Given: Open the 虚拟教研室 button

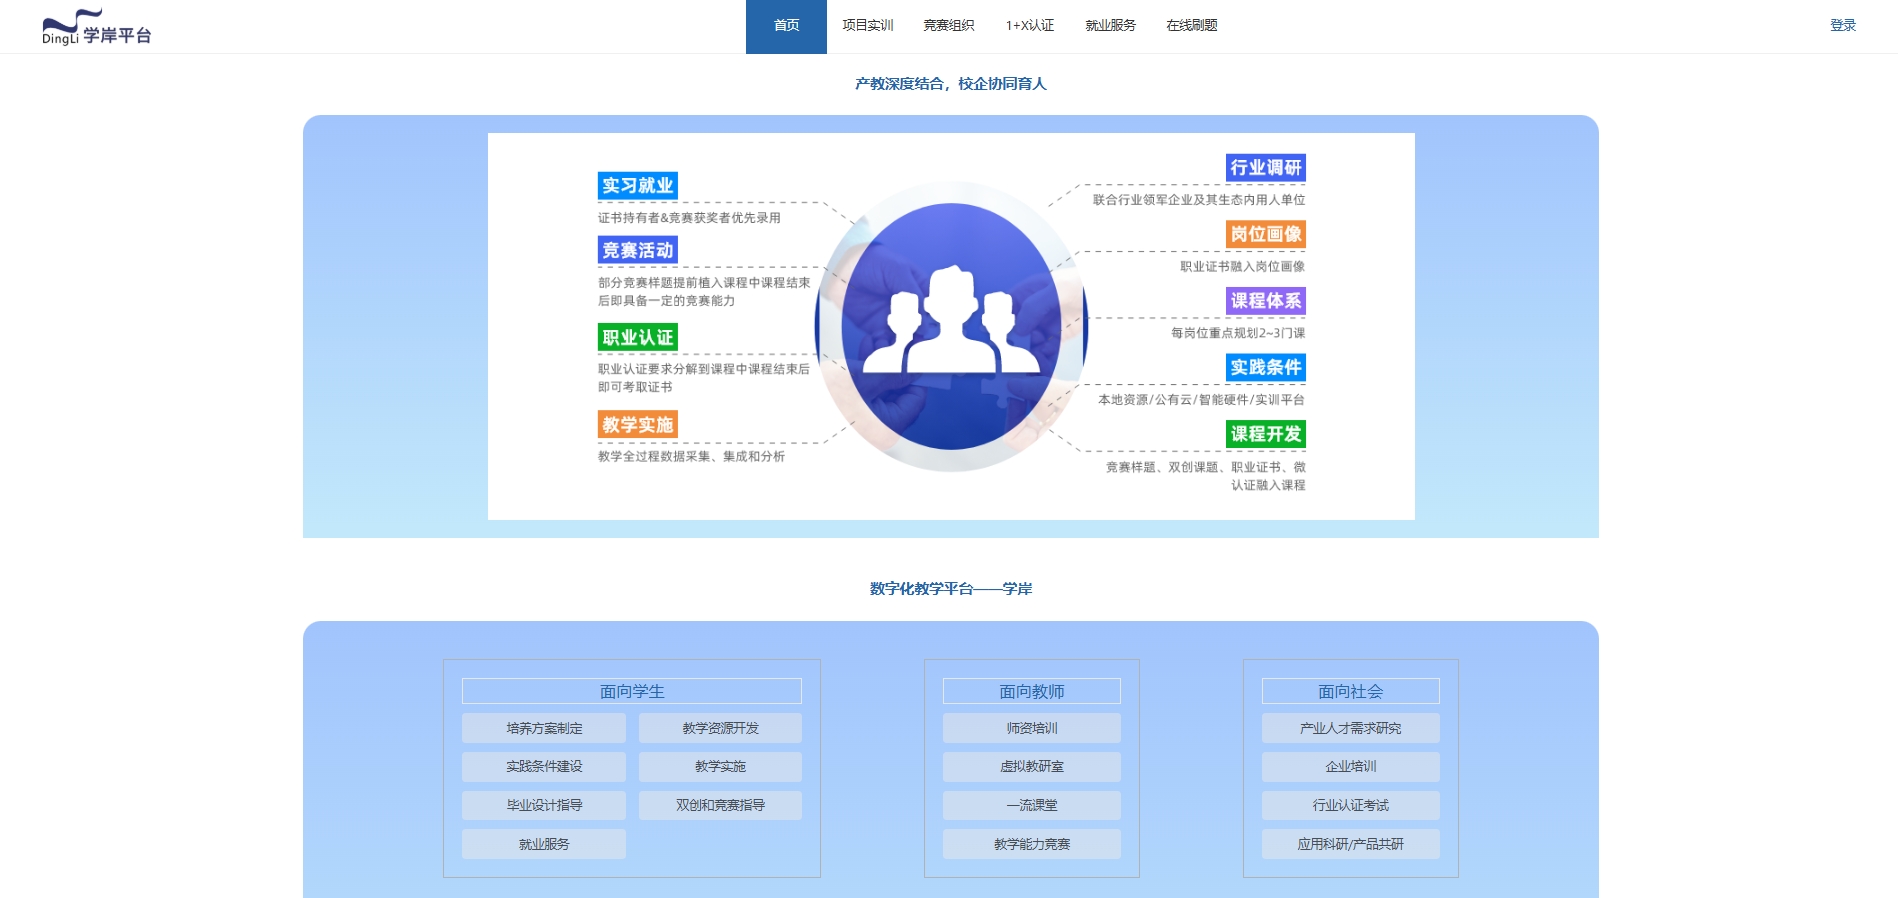Looking at the screenshot, I should coord(1031,767).
